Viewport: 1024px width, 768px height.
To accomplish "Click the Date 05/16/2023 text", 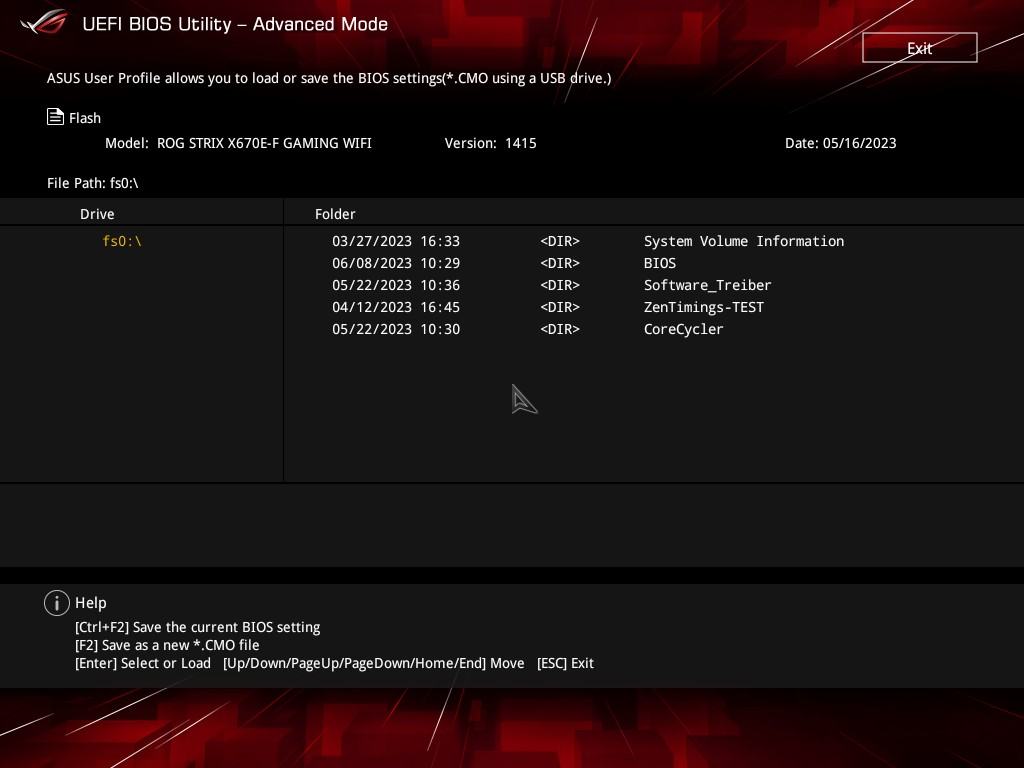I will (840, 143).
